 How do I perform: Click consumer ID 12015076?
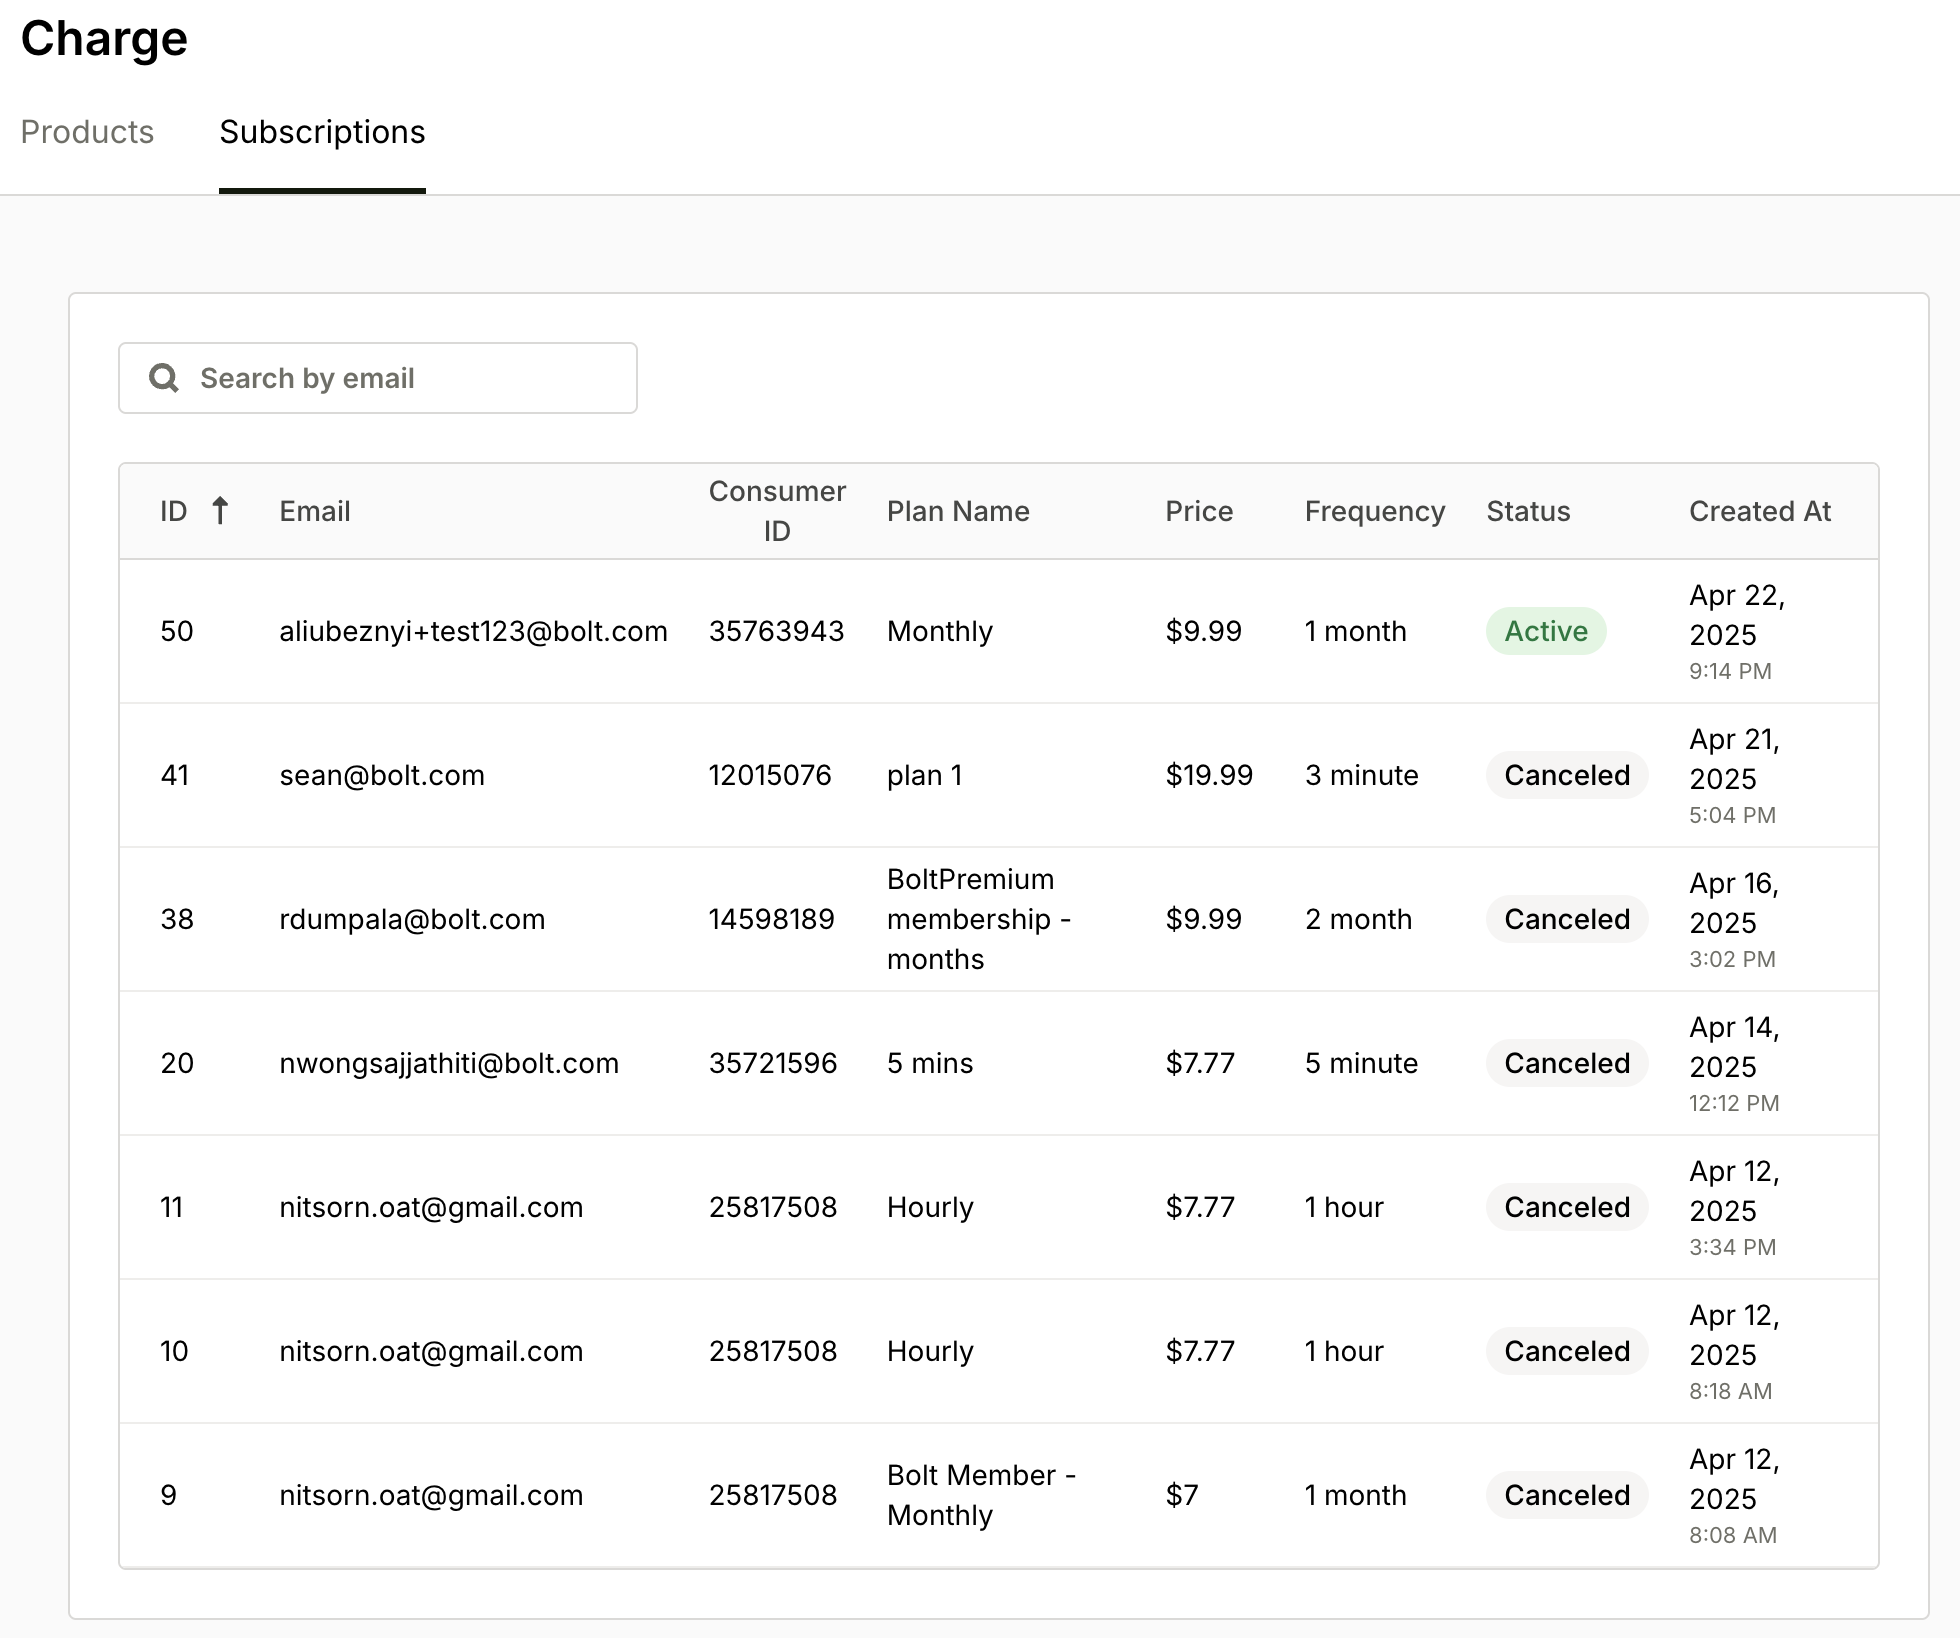coord(770,775)
